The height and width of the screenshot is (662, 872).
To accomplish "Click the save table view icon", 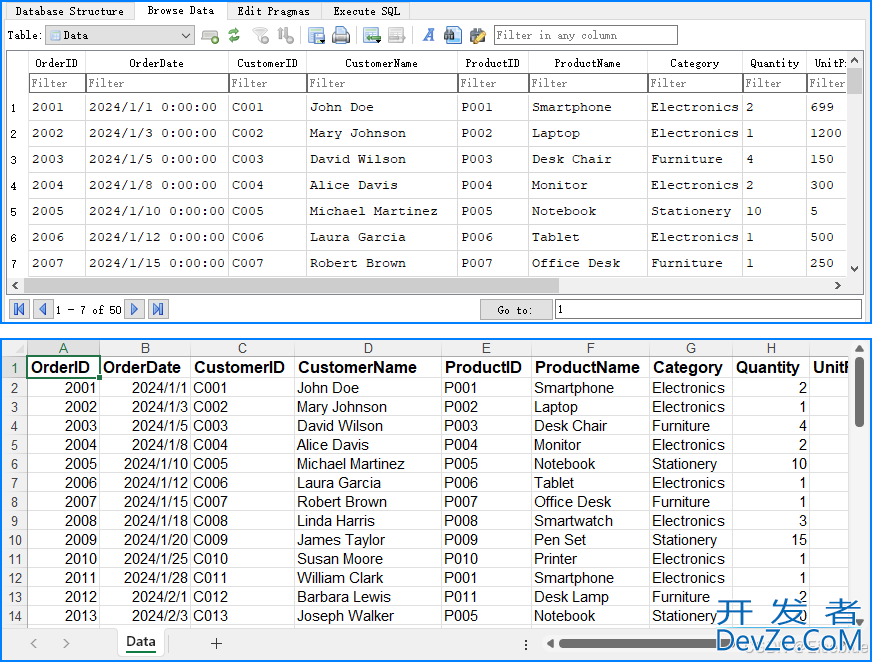I will click(316, 36).
